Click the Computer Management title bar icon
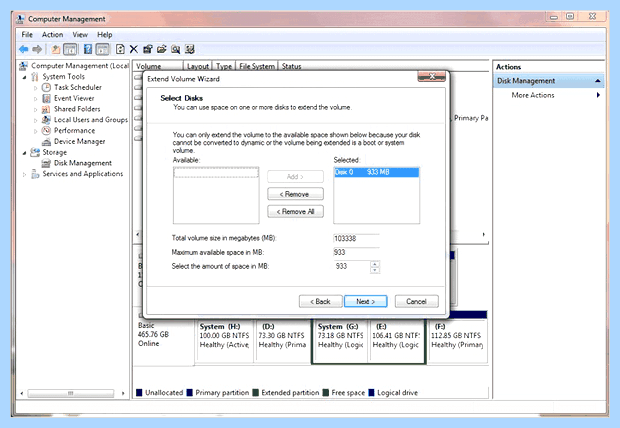Image resolution: width=620 pixels, height=428 pixels. 21,19
